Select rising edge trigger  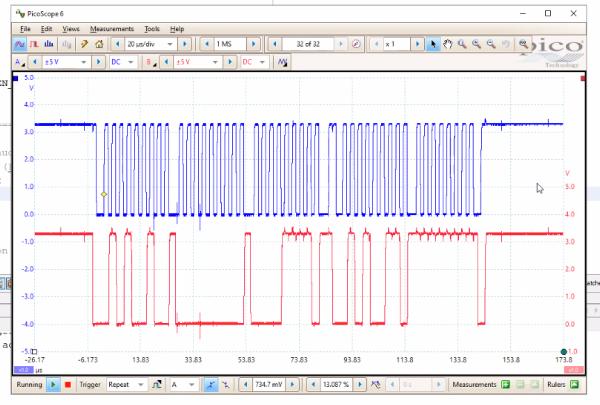click(210, 385)
